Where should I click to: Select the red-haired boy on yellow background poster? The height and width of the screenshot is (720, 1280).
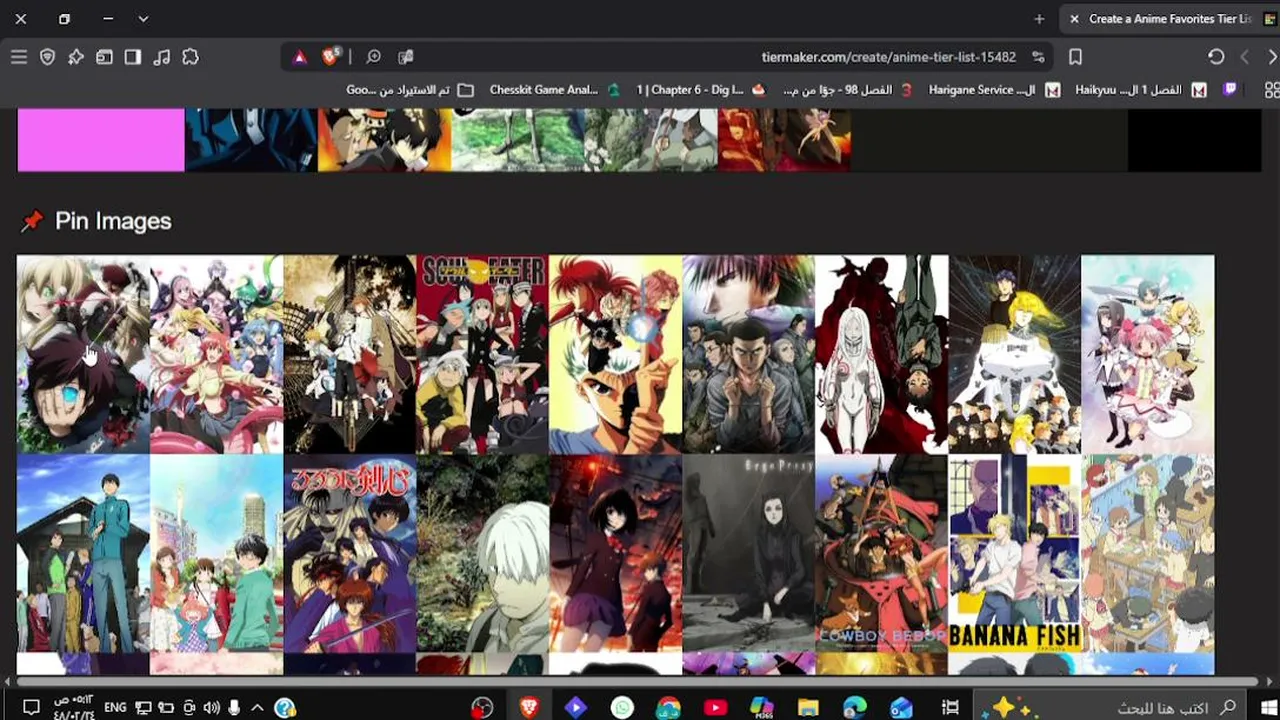pos(615,354)
